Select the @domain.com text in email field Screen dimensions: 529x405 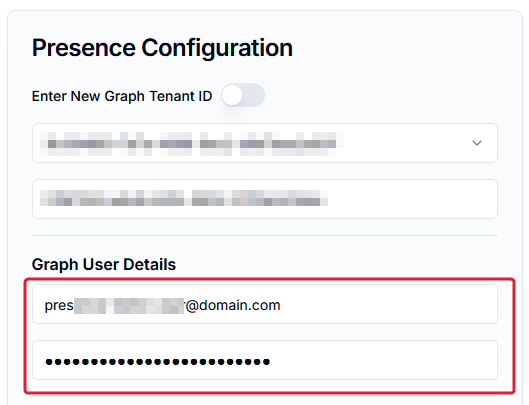coord(233,305)
